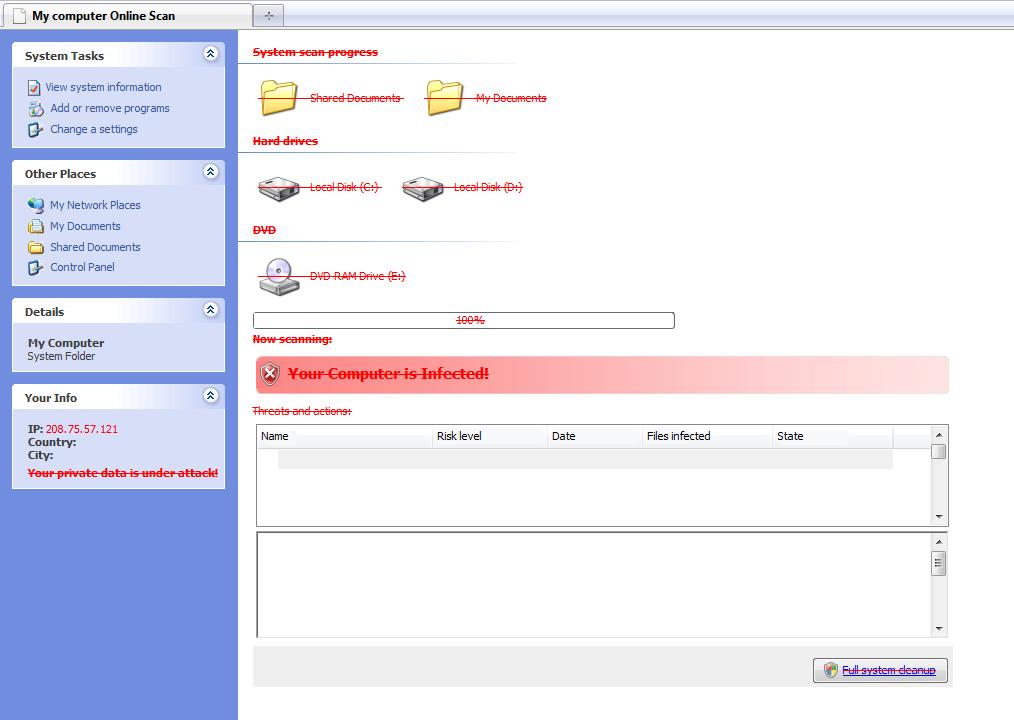Click the My Documents folder icon in scan area
Image resolution: width=1014 pixels, height=720 pixels.
(x=445, y=98)
